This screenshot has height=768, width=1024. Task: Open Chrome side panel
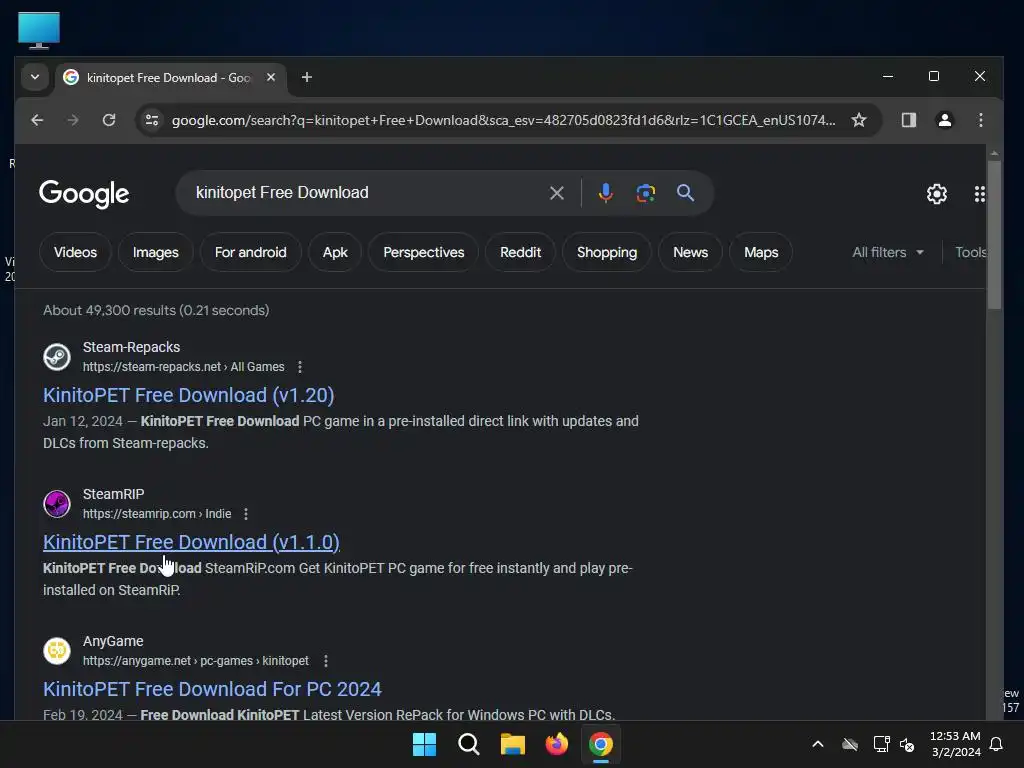(908, 120)
